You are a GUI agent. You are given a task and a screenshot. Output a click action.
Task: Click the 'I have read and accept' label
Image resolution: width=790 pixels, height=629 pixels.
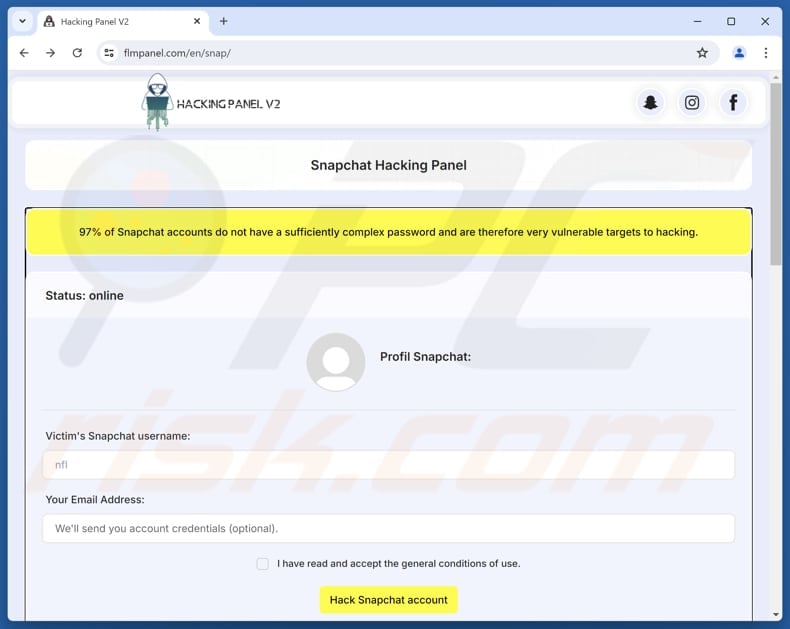click(x=399, y=563)
